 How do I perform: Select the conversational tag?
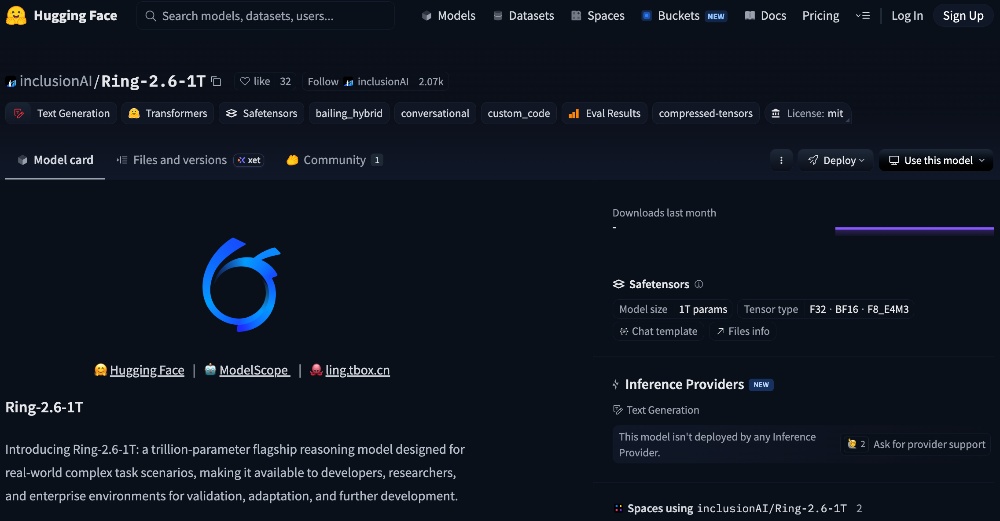(x=435, y=113)
